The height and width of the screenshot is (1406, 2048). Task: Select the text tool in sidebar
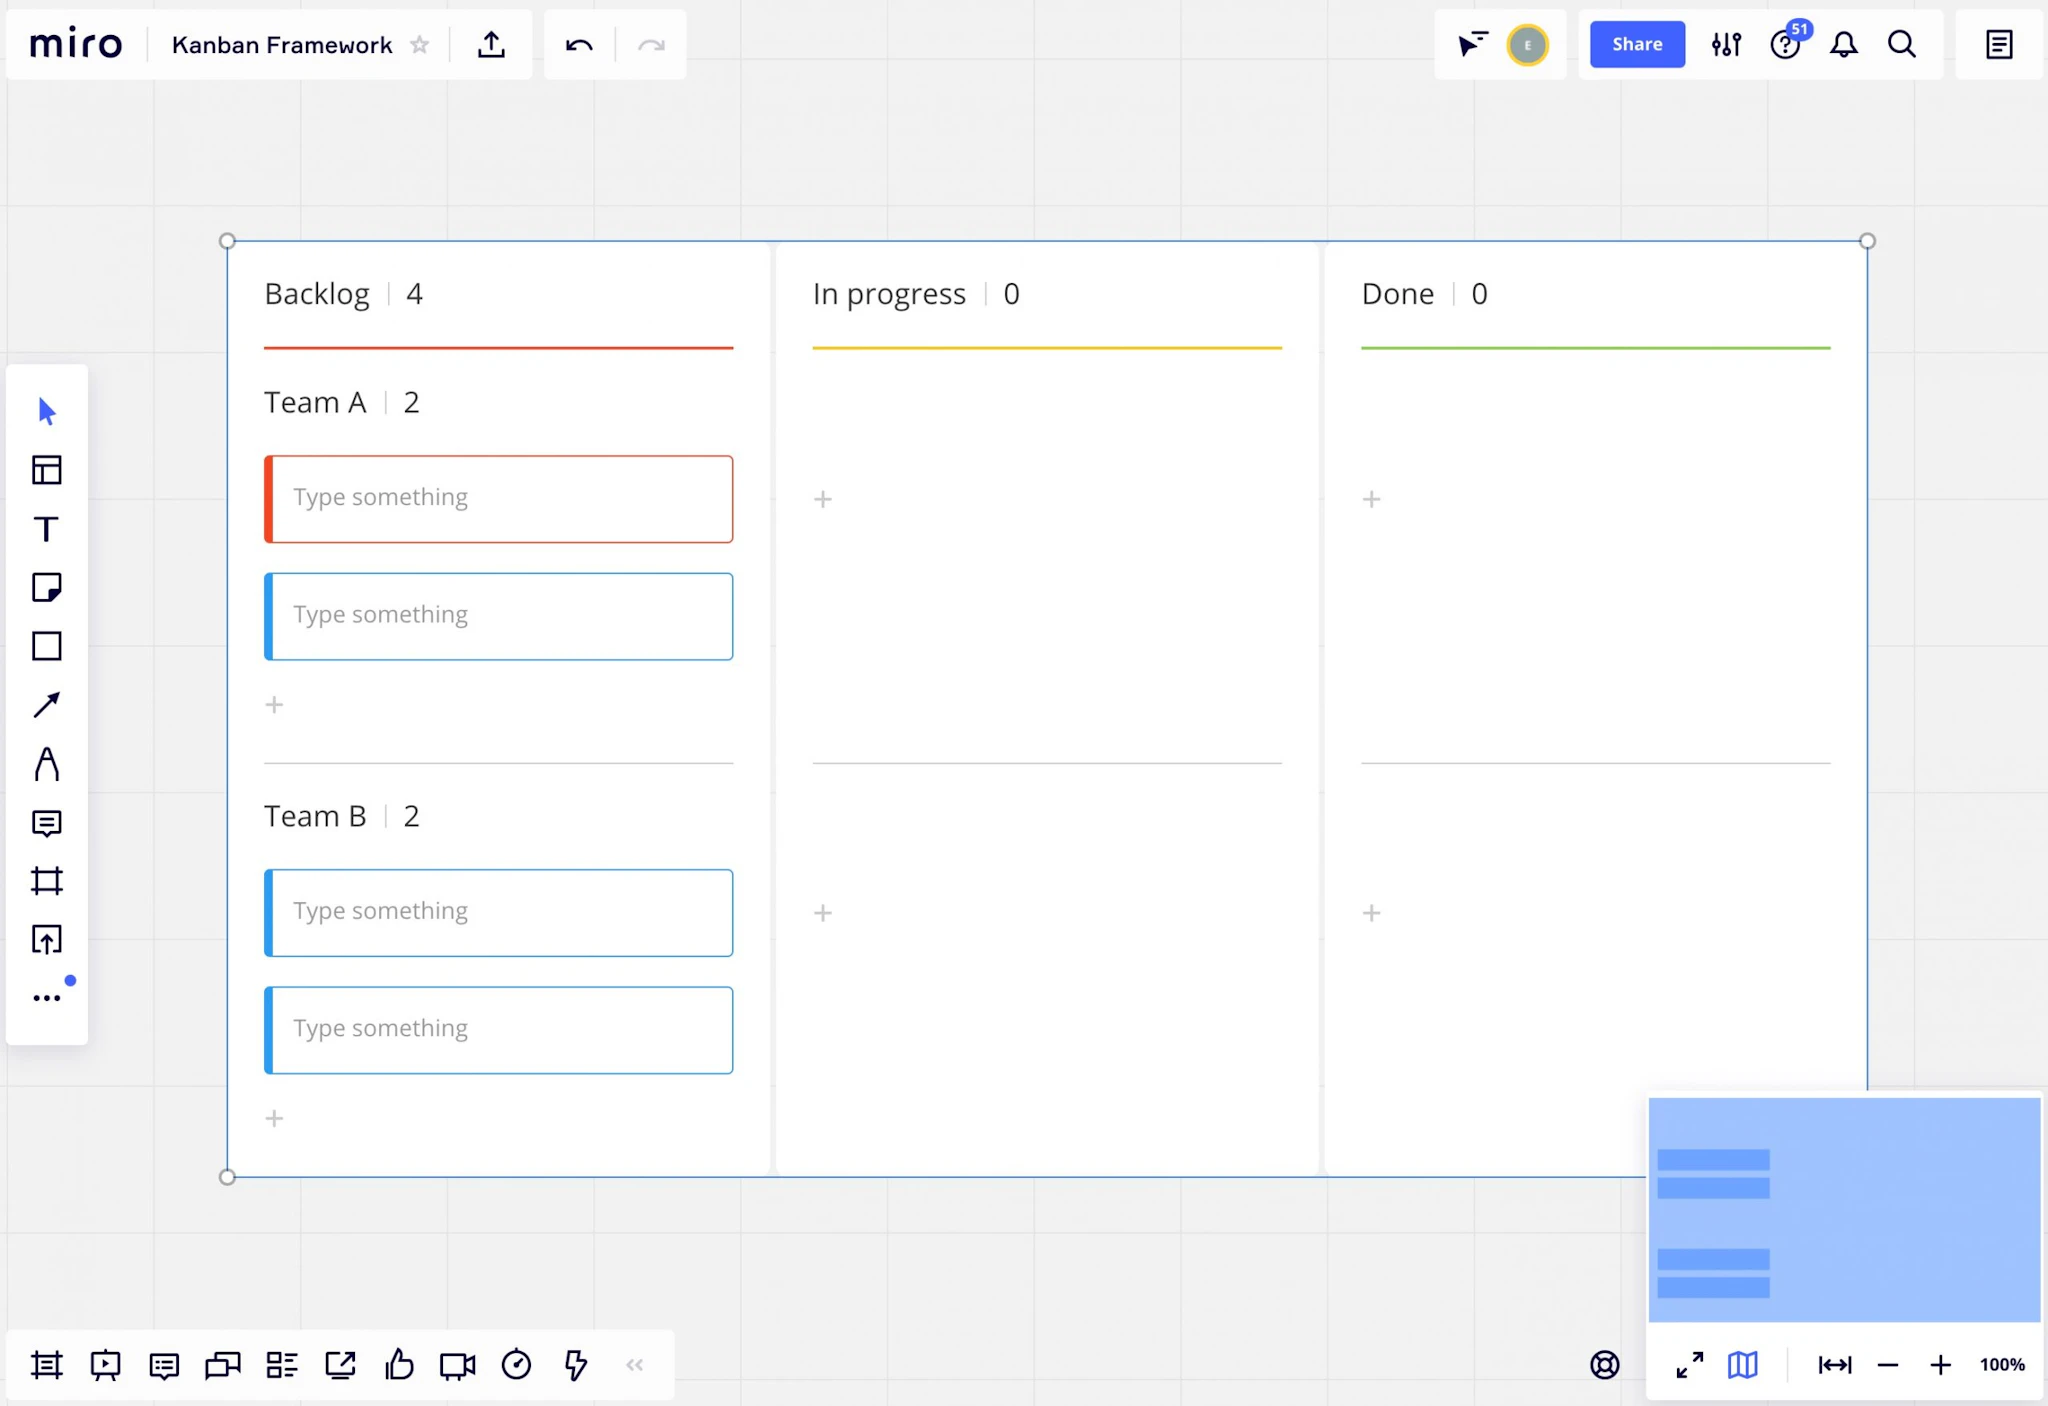coord(46,529)
